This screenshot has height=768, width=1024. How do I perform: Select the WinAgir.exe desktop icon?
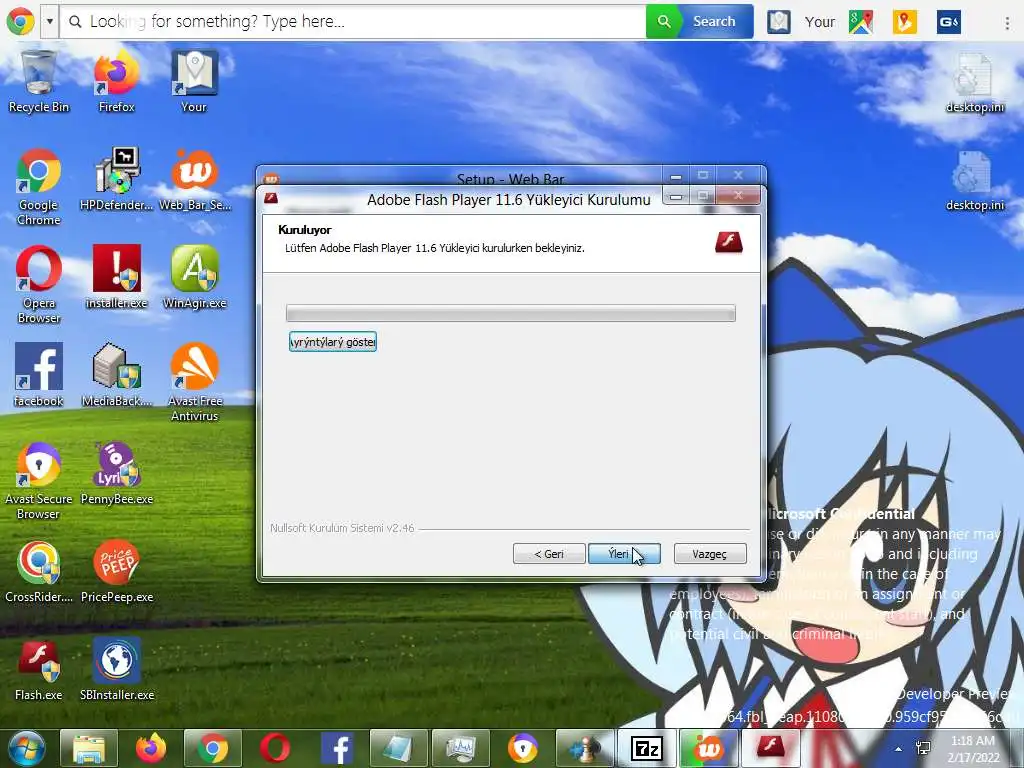point(194,278)
